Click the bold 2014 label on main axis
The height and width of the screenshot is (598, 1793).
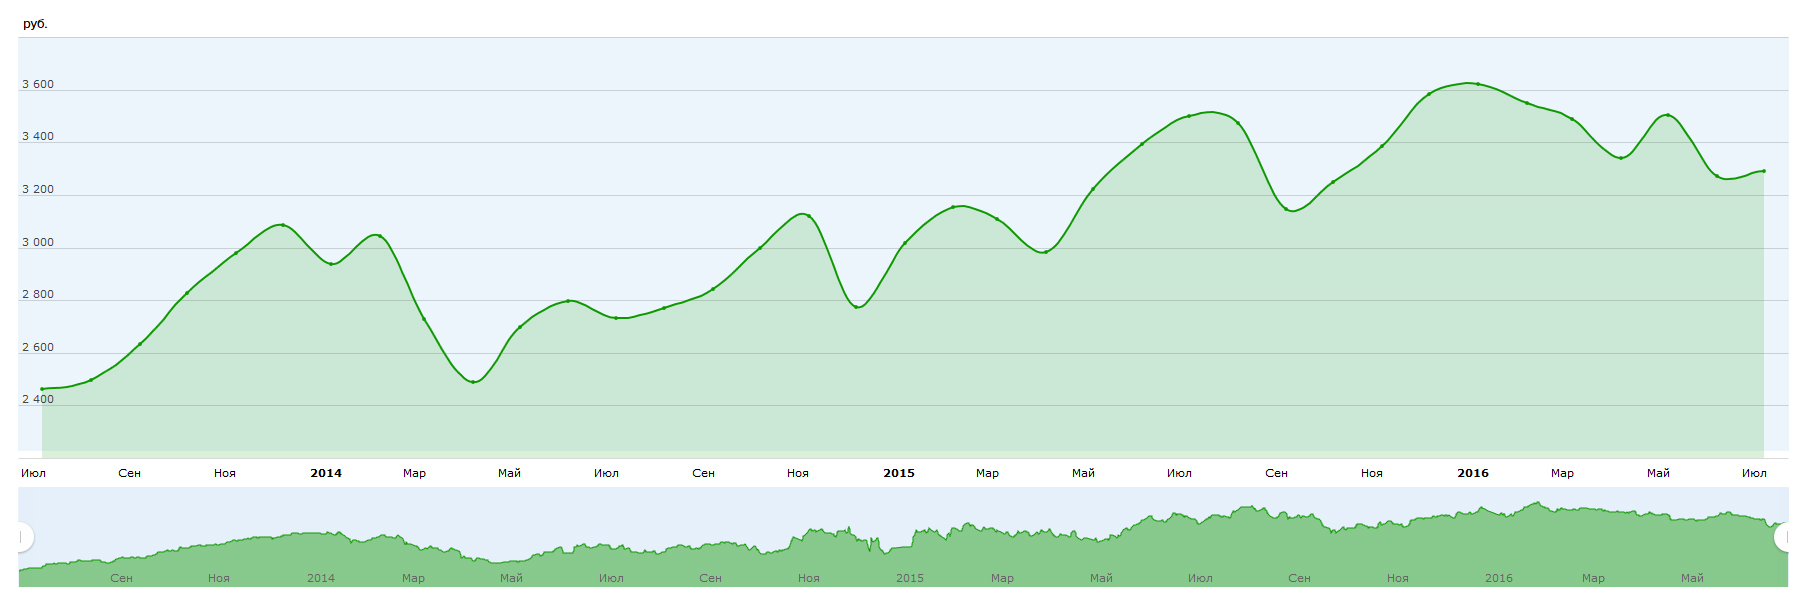click(326, 473)
